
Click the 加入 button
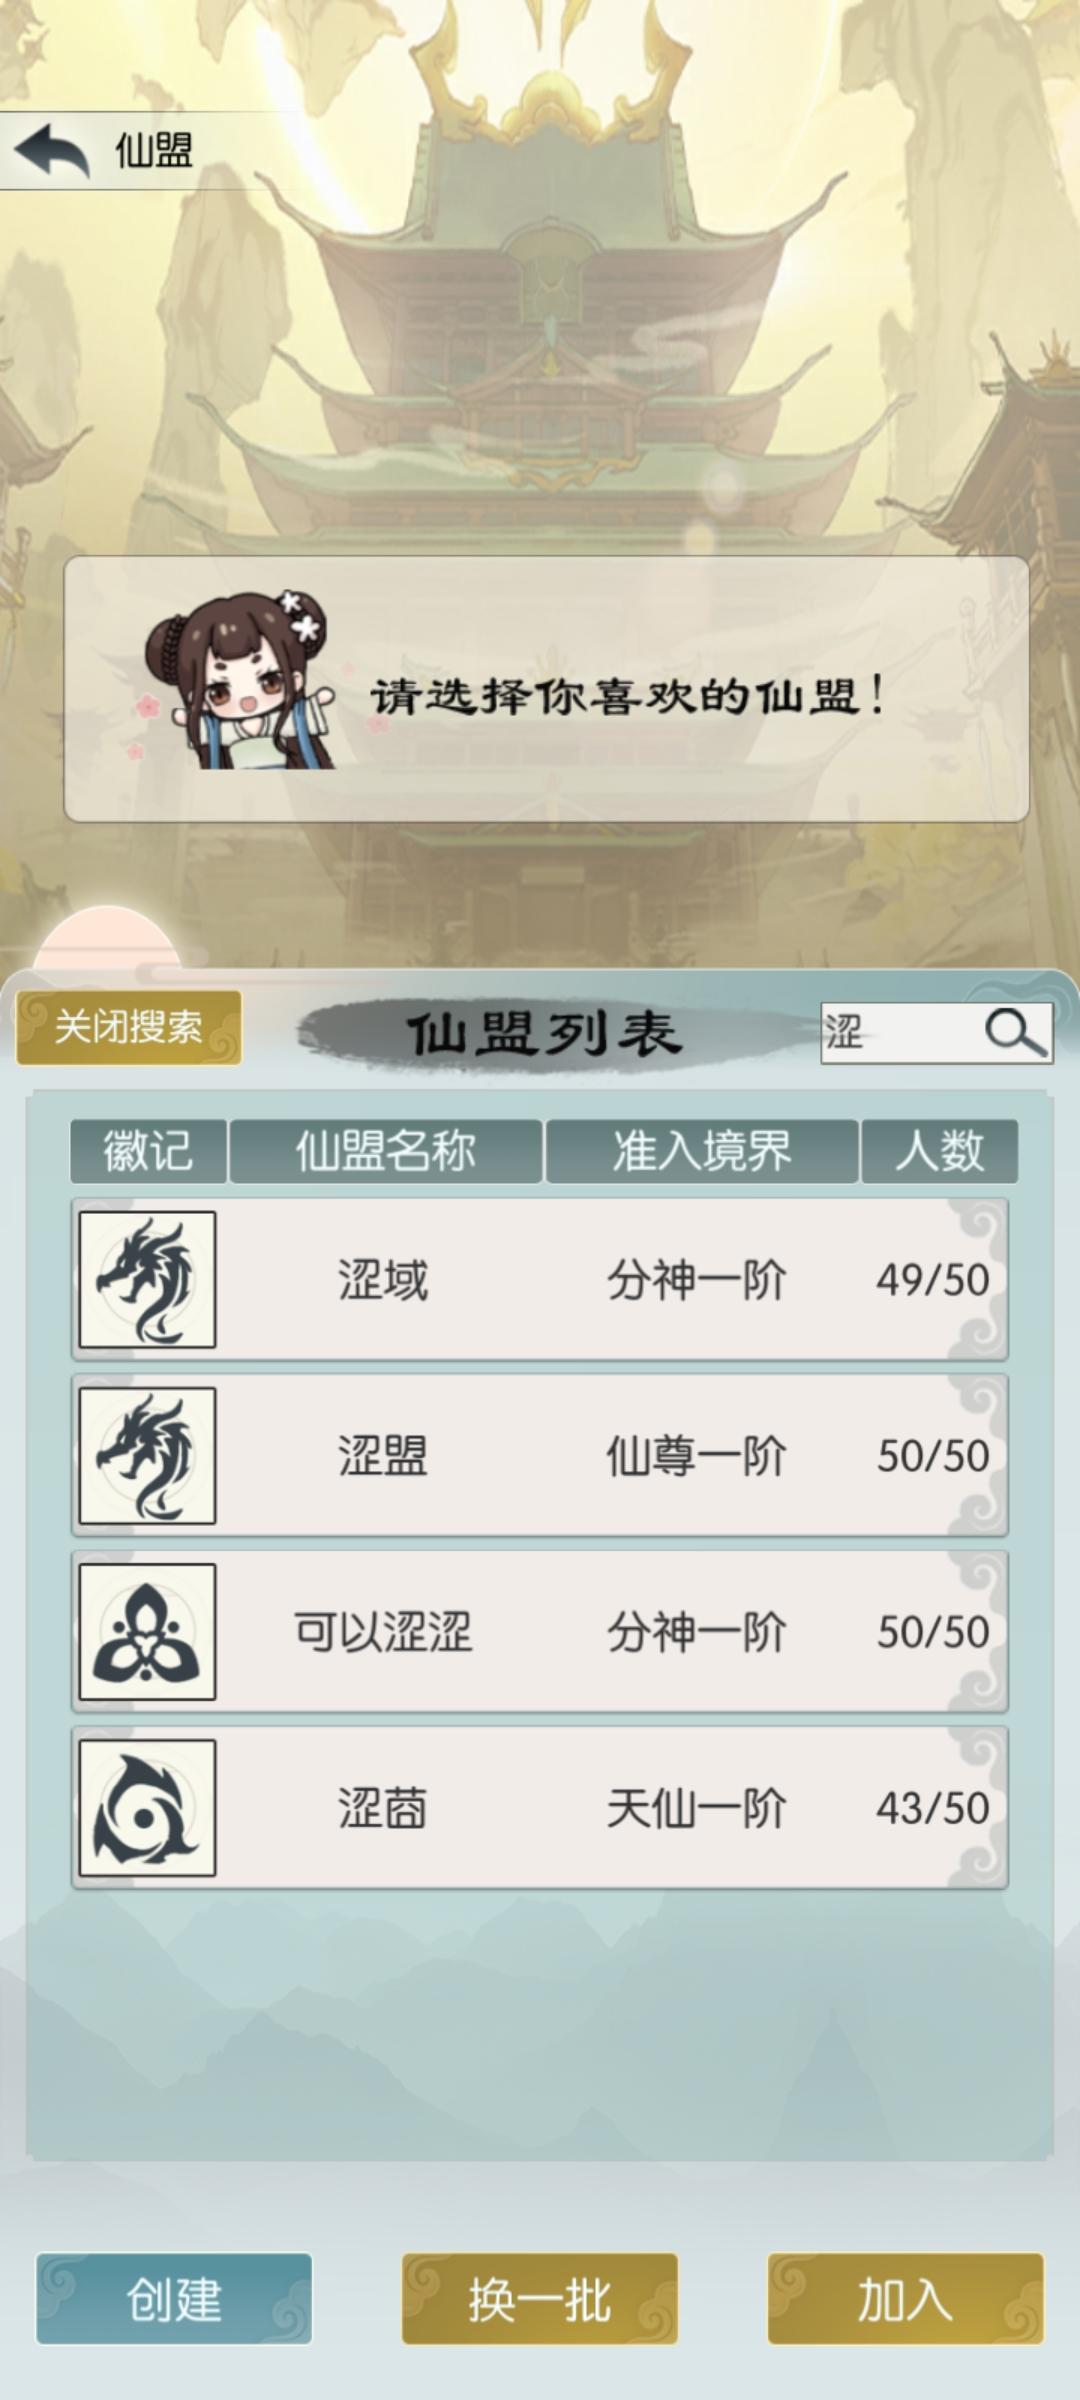906,2299
